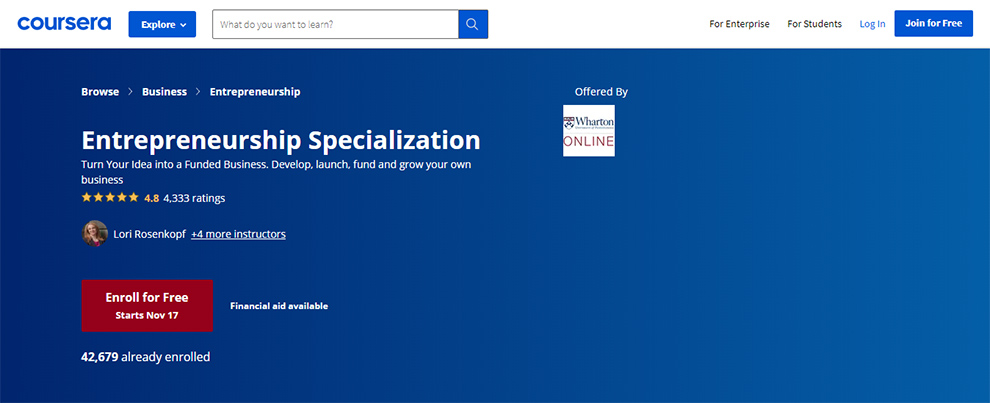Open the For Enterprise page
Screen dimensions: 990x403
point(739,24)
